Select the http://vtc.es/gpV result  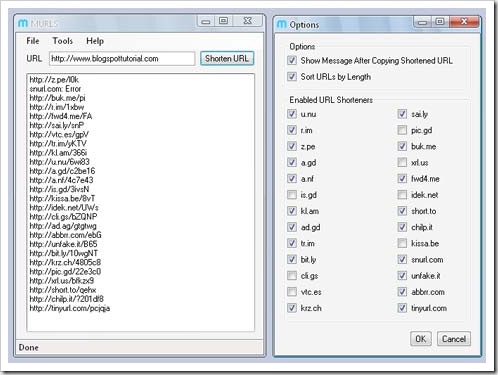coord(59,135)
